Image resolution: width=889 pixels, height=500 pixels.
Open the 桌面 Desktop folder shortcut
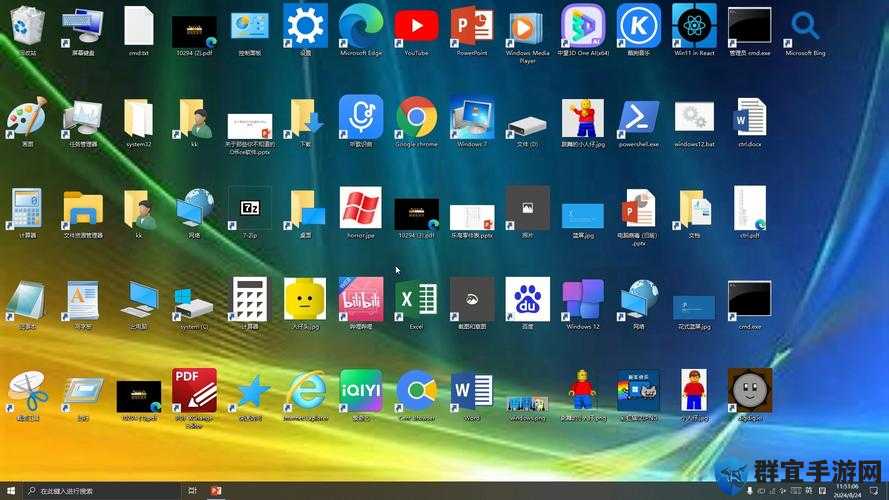click(306, 209)
